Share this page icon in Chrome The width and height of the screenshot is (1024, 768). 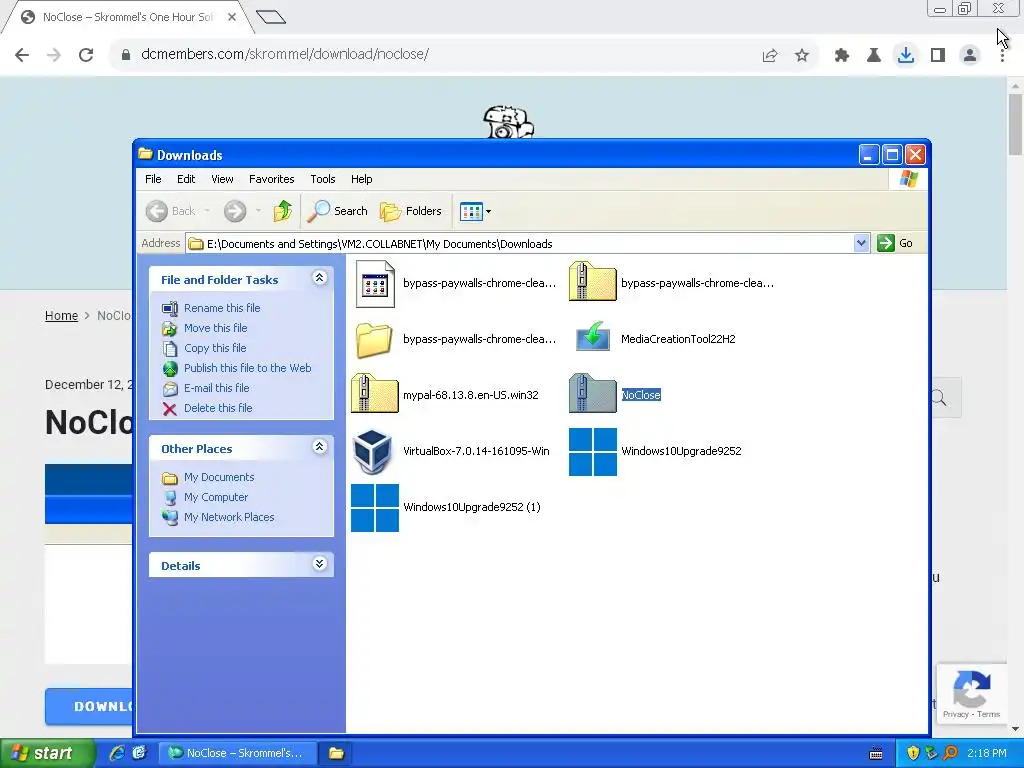point(770,55)
